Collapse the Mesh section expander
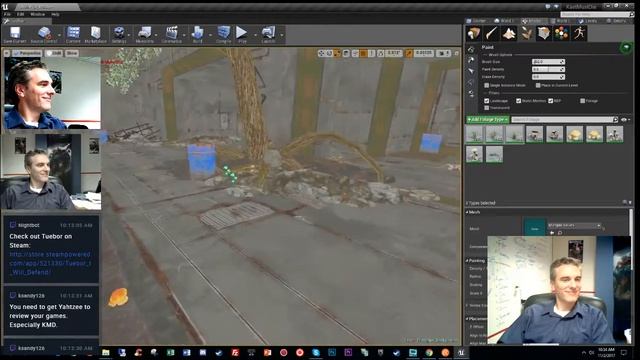Screen dimensions: 640x360 coord(467,212)
